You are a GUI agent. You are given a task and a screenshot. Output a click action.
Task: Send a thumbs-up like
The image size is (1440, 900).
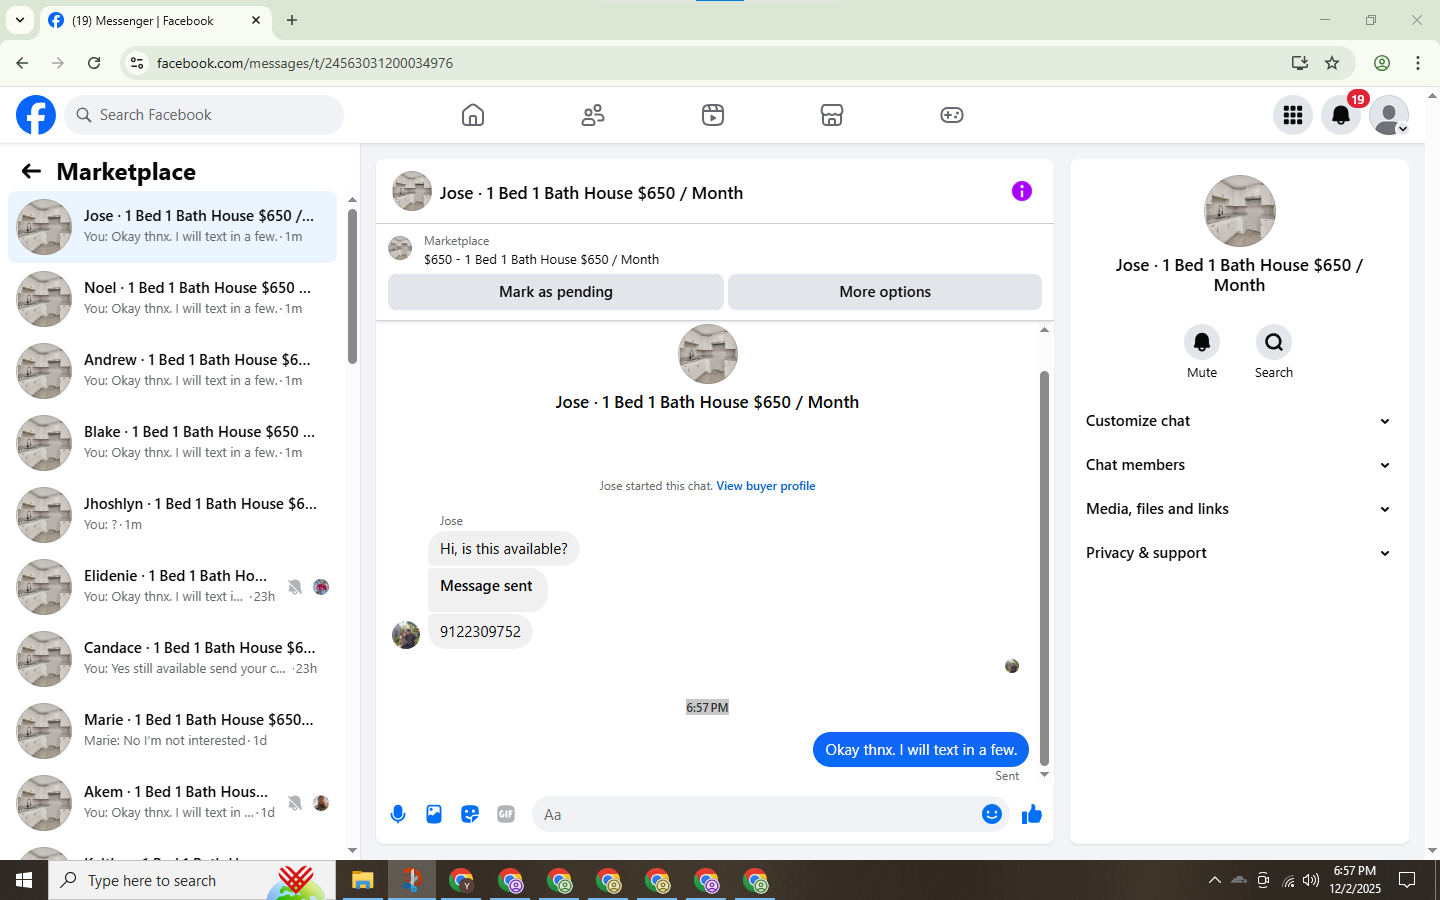1032,814
